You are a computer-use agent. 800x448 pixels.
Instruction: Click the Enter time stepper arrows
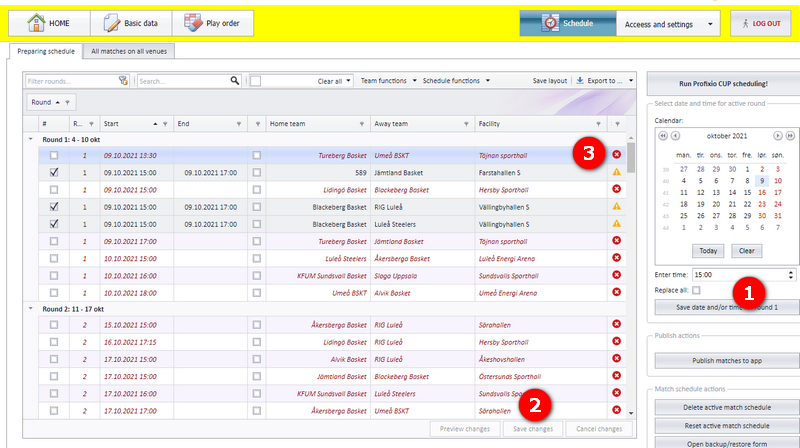click(791, 275)
